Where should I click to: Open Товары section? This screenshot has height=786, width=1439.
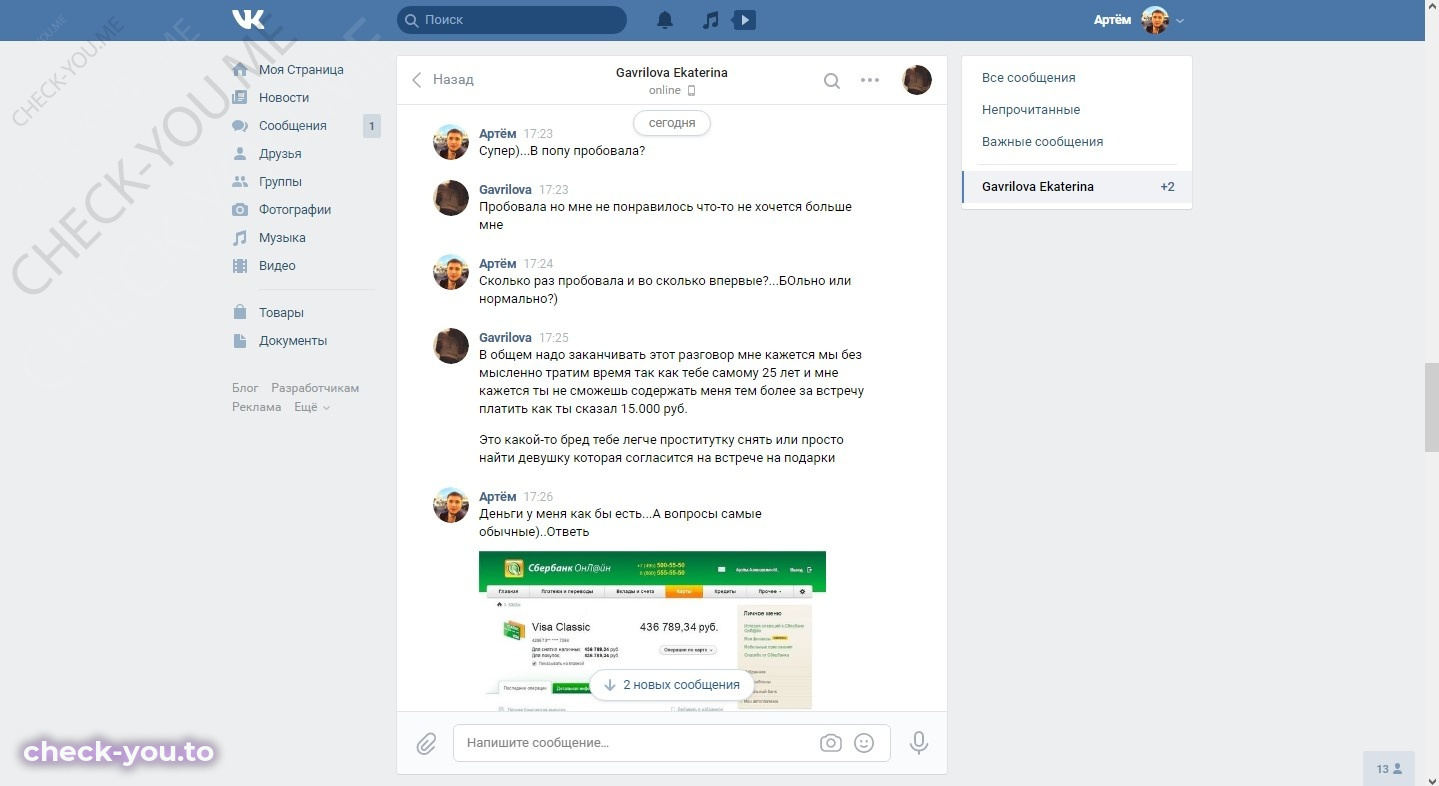coord(281,313)
